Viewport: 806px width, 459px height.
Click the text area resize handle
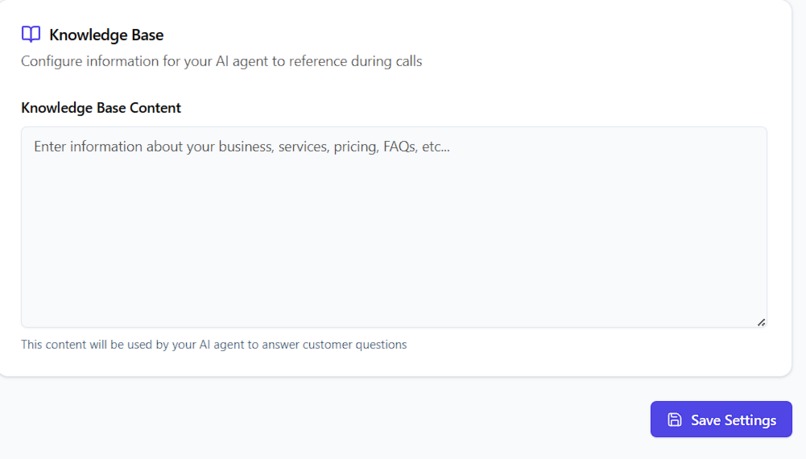coord(761,321)
